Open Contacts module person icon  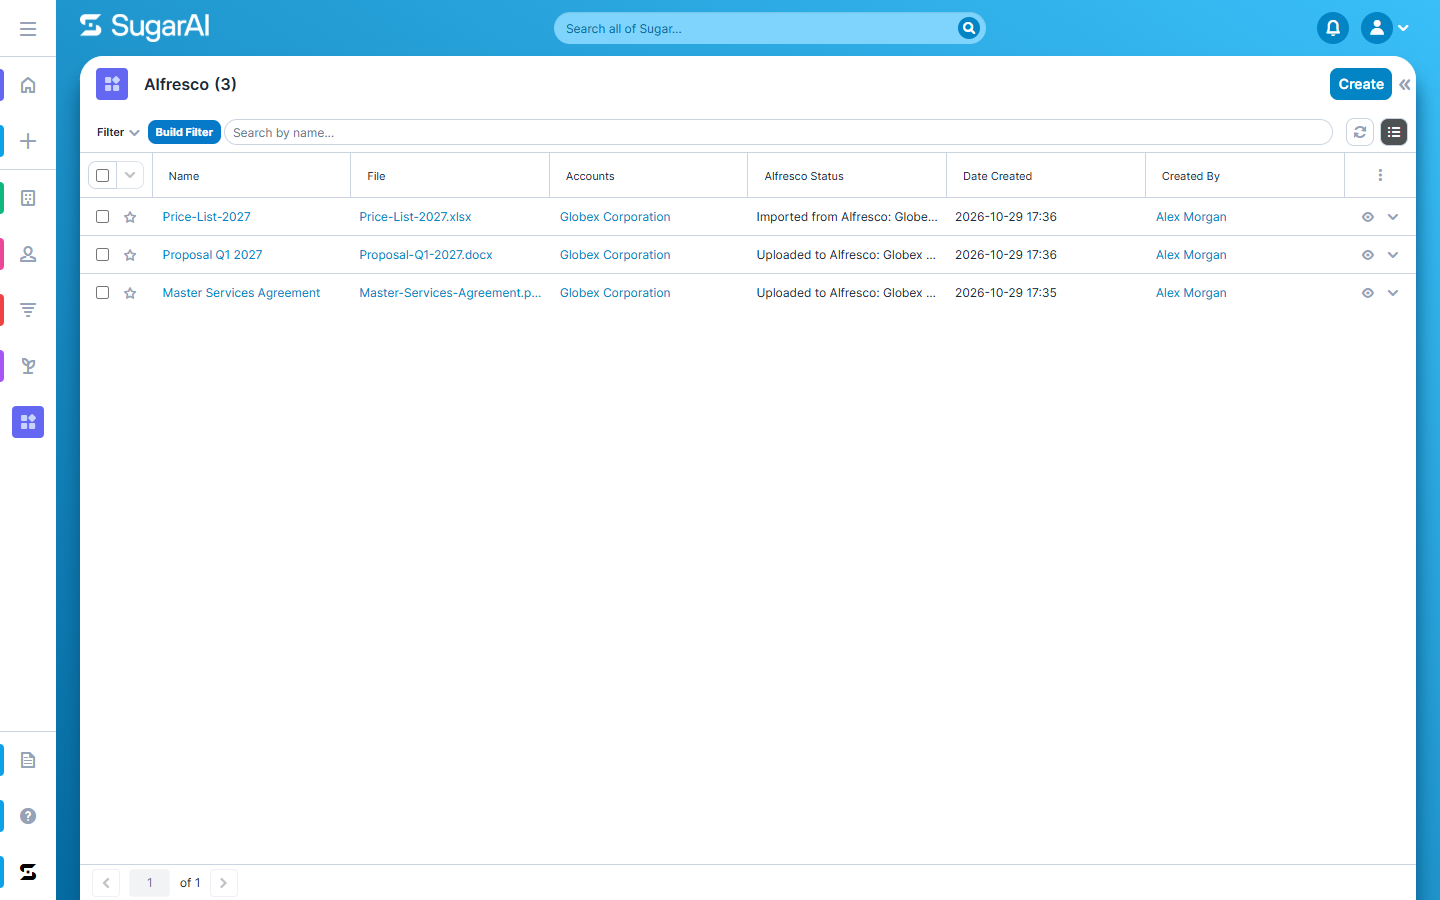point(28,254)
